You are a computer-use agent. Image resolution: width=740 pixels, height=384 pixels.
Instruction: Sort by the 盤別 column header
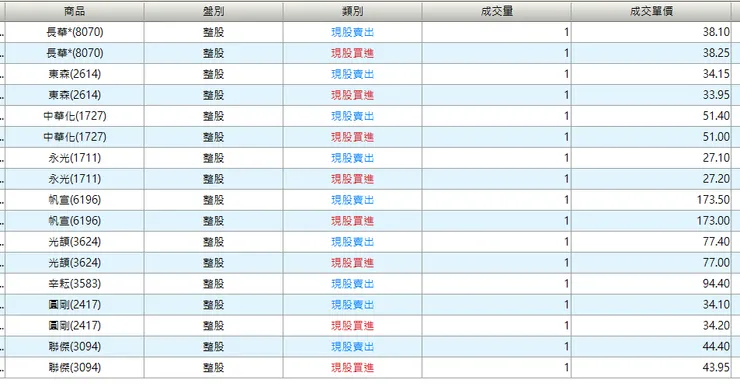click(x=213, y=11)
